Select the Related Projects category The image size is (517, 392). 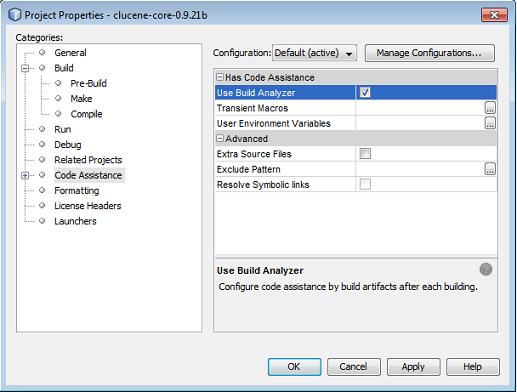coord(88,160)
